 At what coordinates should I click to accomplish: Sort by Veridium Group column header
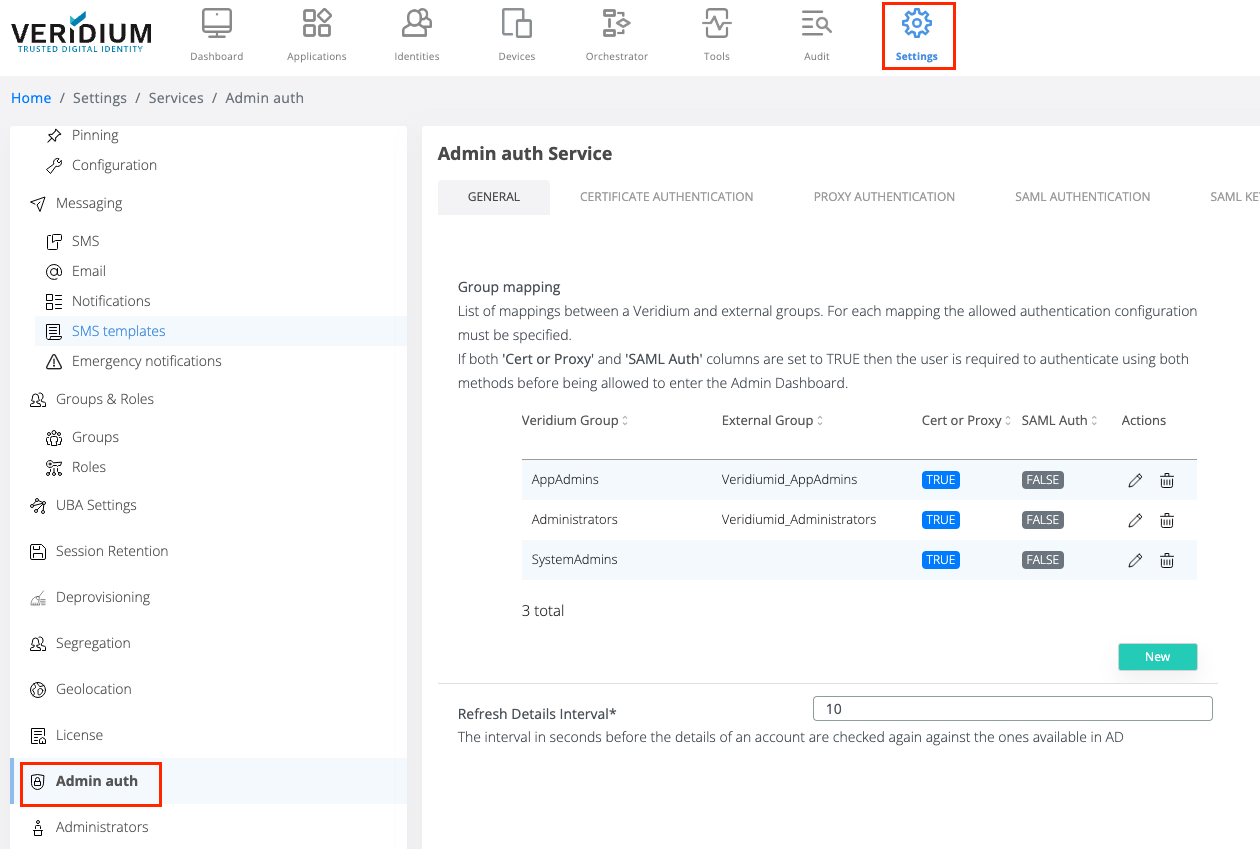(575, 421)
